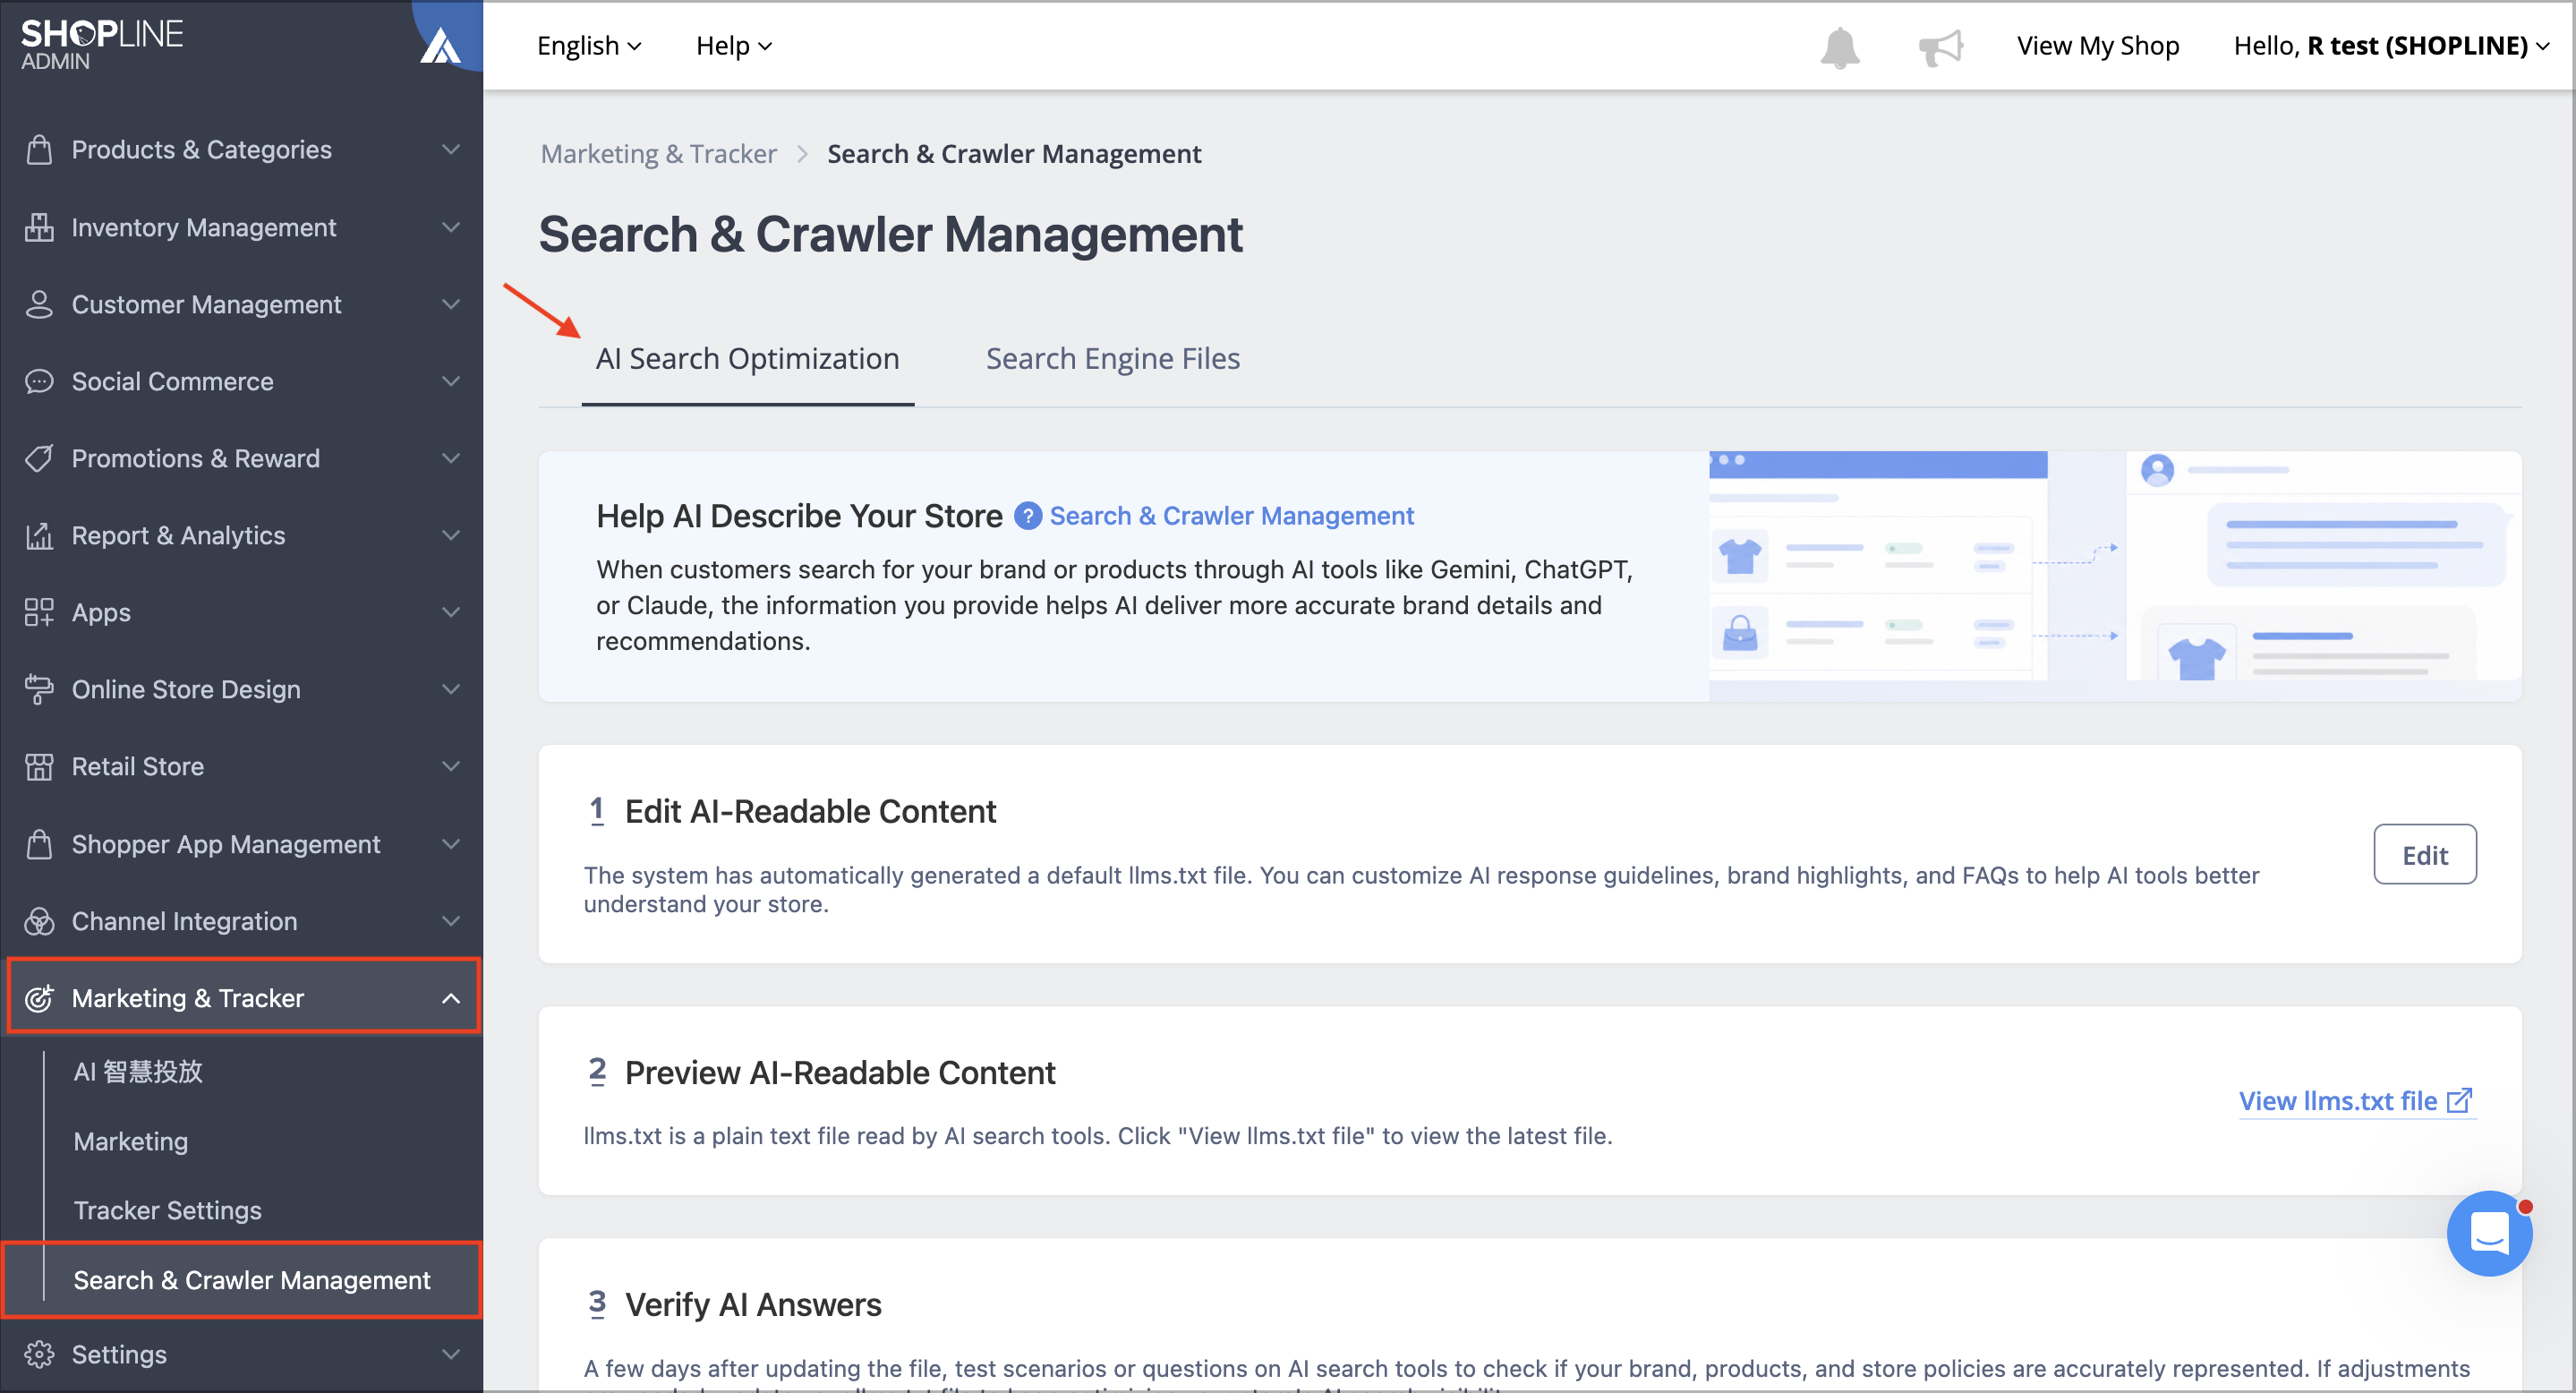The image size is (2576, 1393).
Task: Expand the Settings menu chevron
Action: 451,1354
